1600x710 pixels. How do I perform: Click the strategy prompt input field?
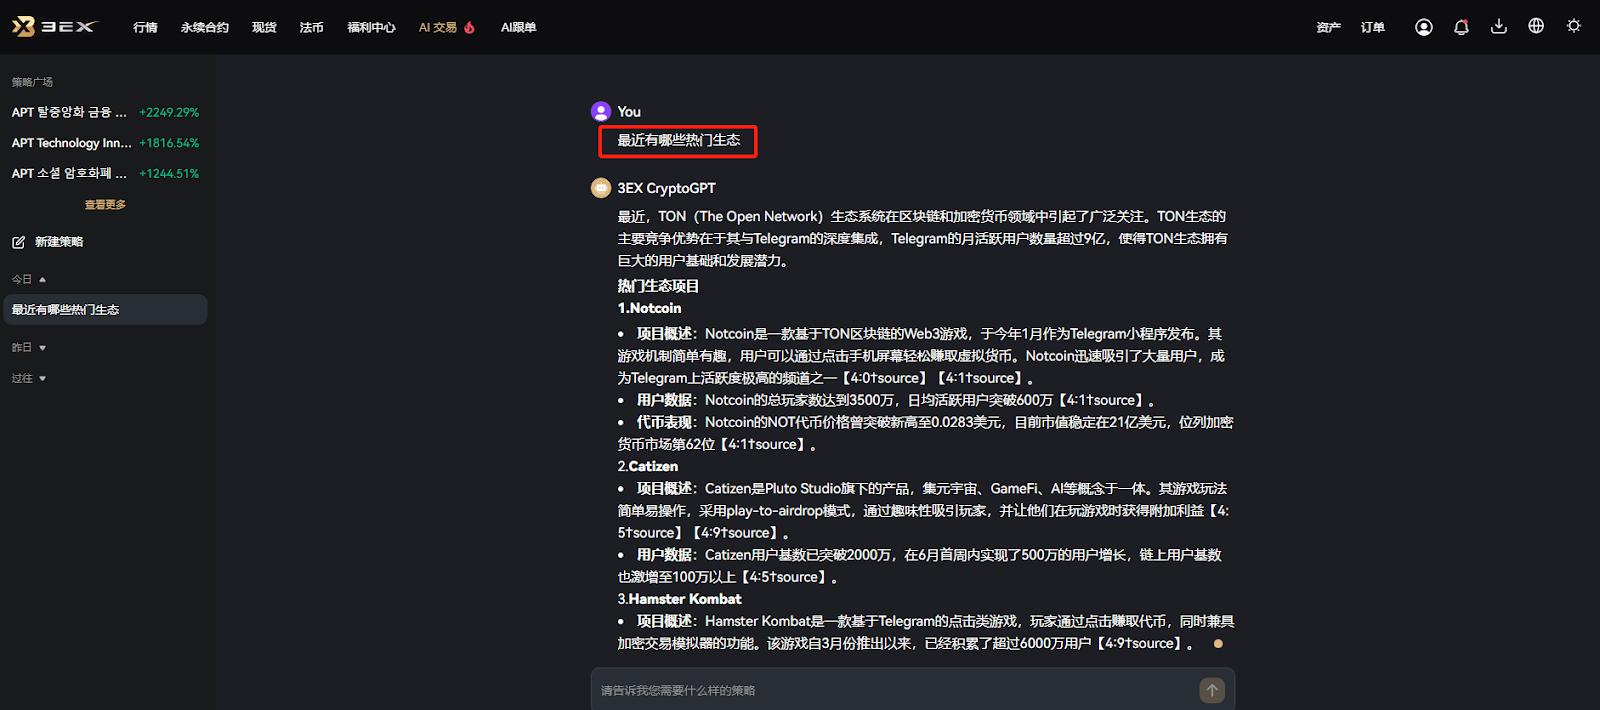895,690
